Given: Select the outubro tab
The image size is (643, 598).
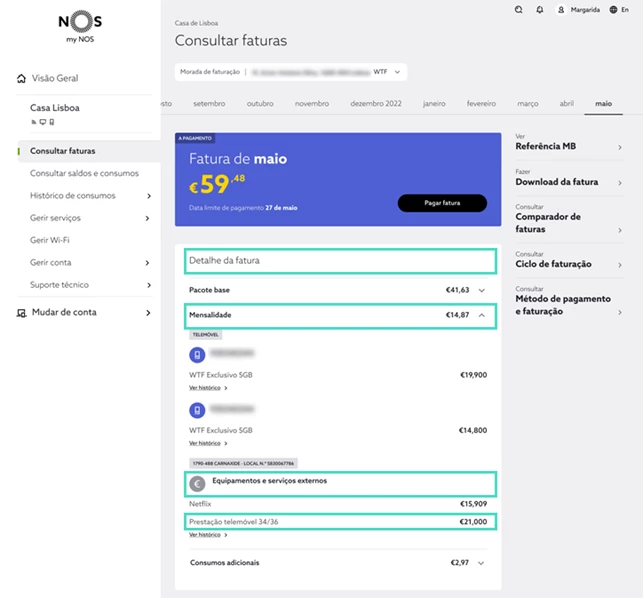Looking at the screenshot, I should coord(260,104).
